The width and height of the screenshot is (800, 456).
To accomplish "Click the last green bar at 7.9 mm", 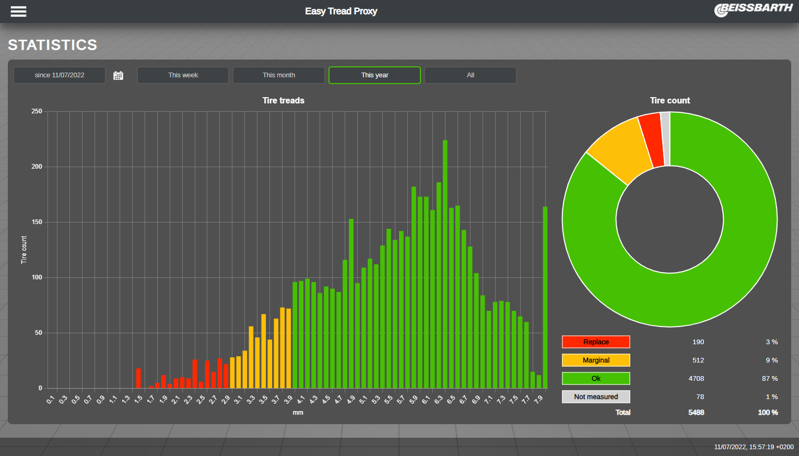I will (x=545, y=300).
